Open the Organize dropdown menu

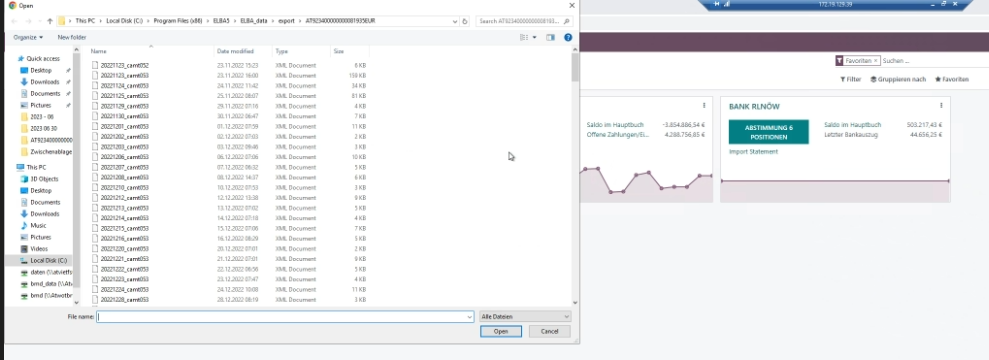tap(28, 38)
